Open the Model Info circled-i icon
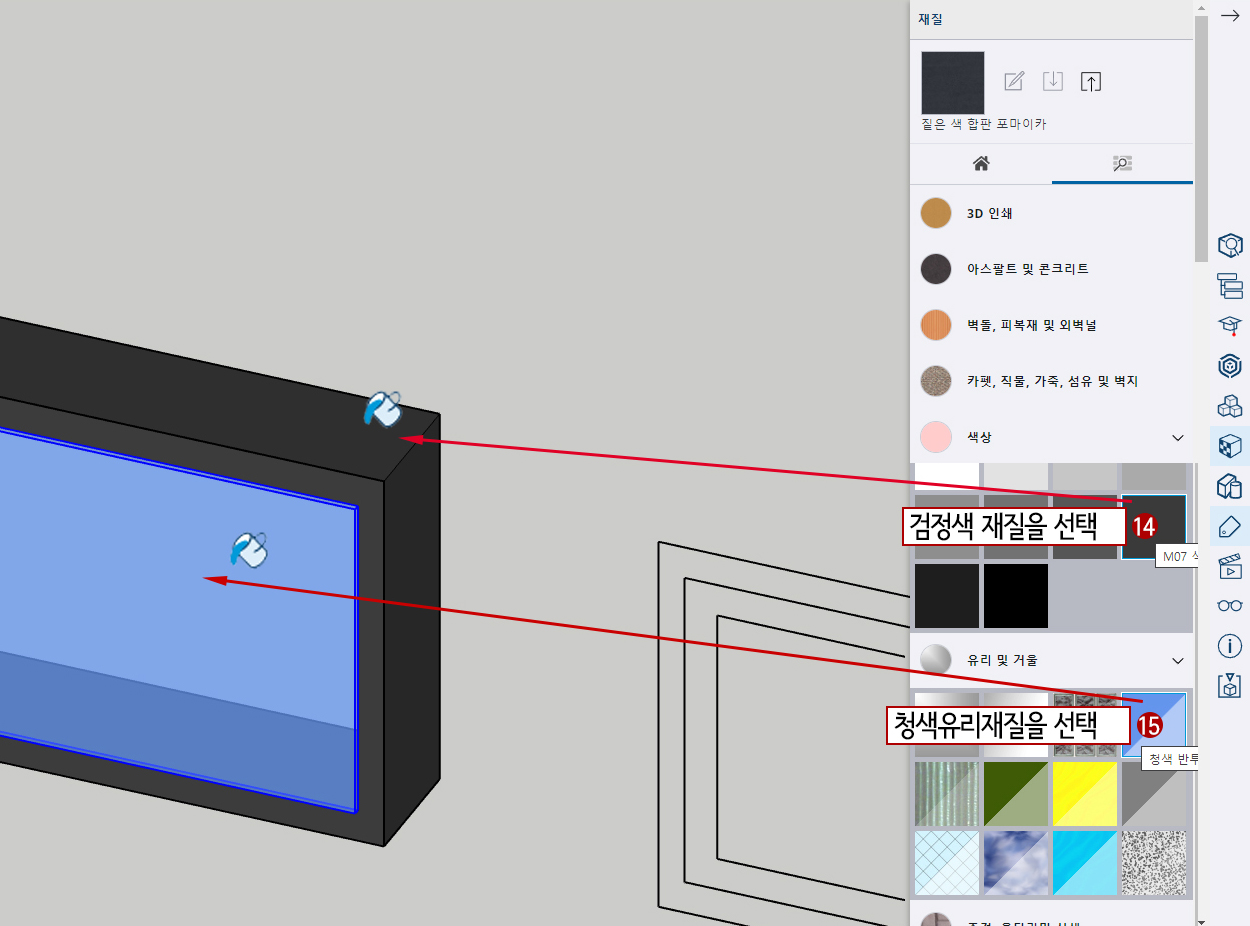This screenshot has height=926, width=1250. click(1230, 646)
